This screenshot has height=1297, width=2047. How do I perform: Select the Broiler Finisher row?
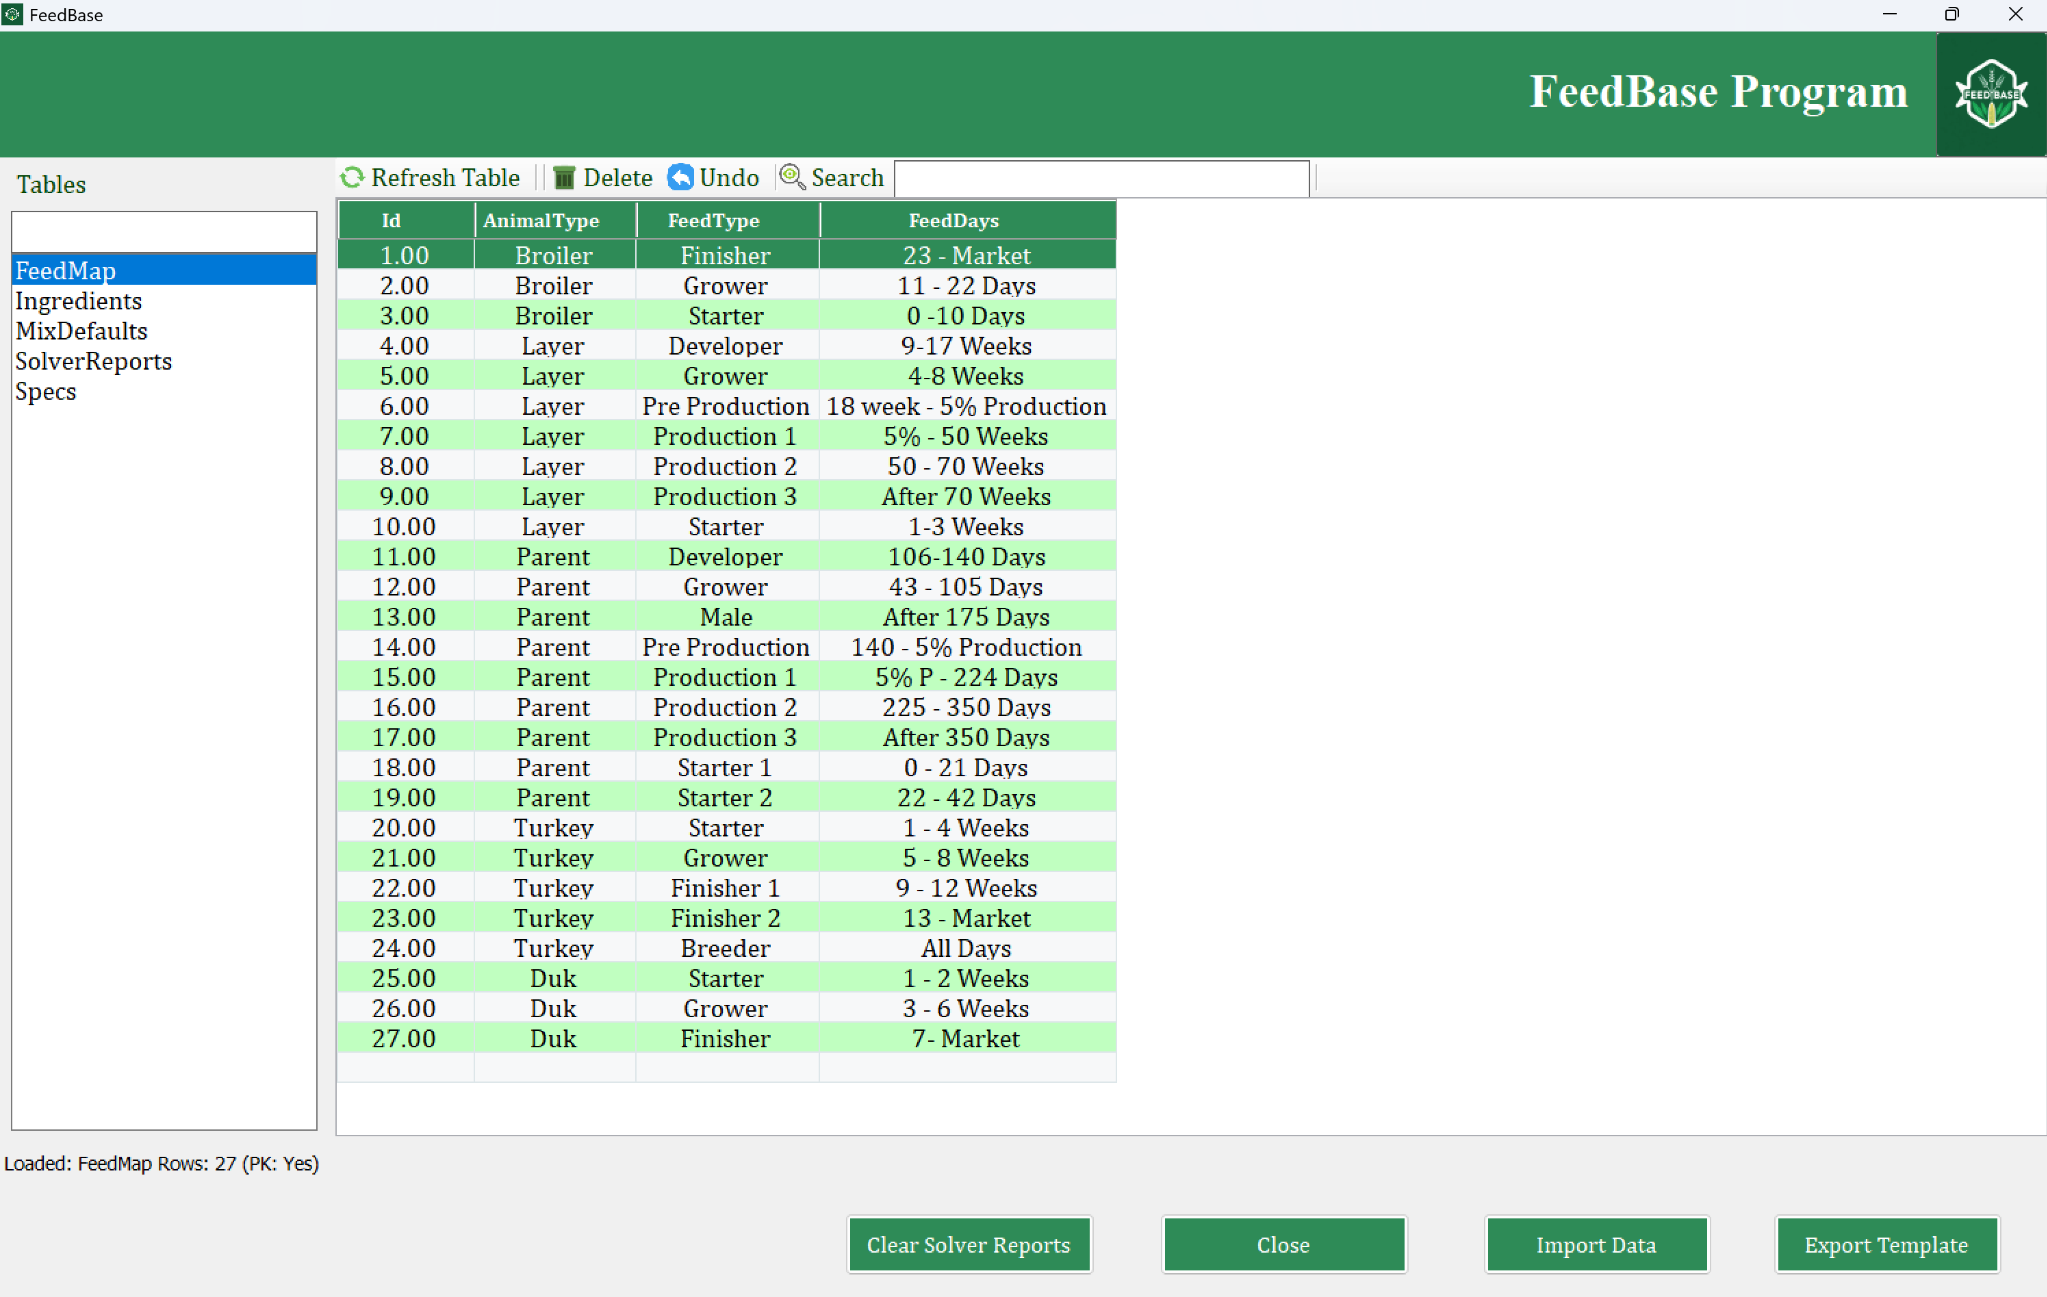point(725,255)
